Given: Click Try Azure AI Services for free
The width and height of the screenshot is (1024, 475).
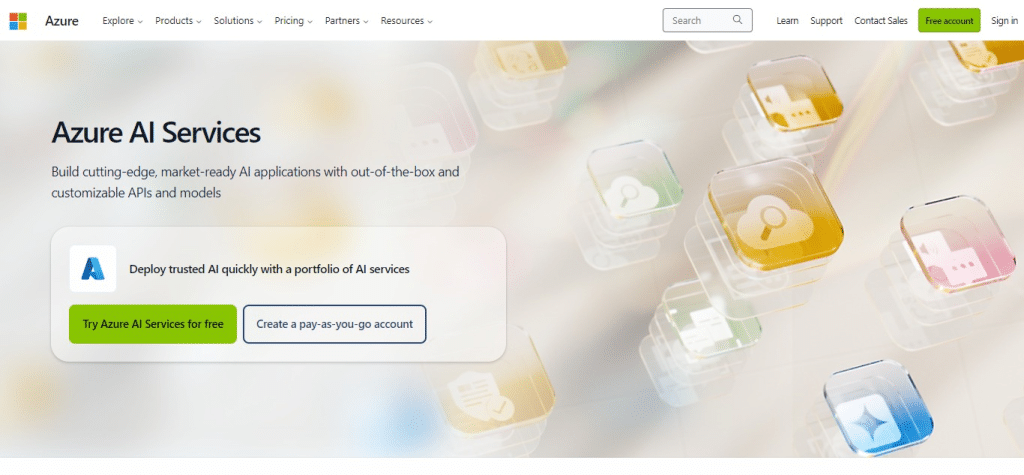Looking at the screenshot, I should point(153,324).
